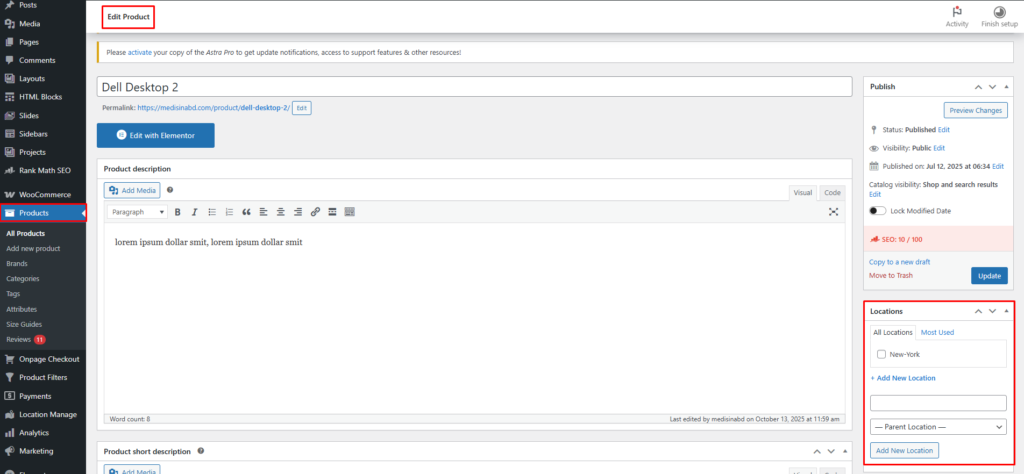Apply italic formatting in editor toolbar
The width and height of the screenshot is (1024, 474).
tap(194, 212)
